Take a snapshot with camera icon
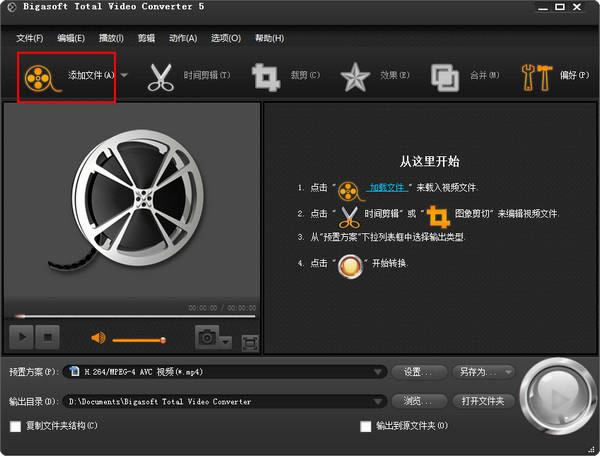Screen dimensions: 600x456 click(207, 337)
